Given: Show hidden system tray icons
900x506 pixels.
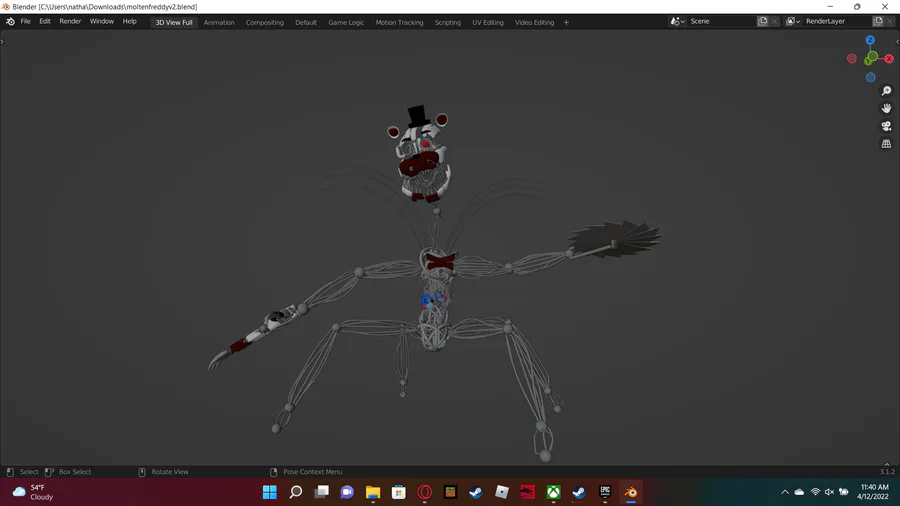Looking at the screenshot, I should (x=785, y=492).
